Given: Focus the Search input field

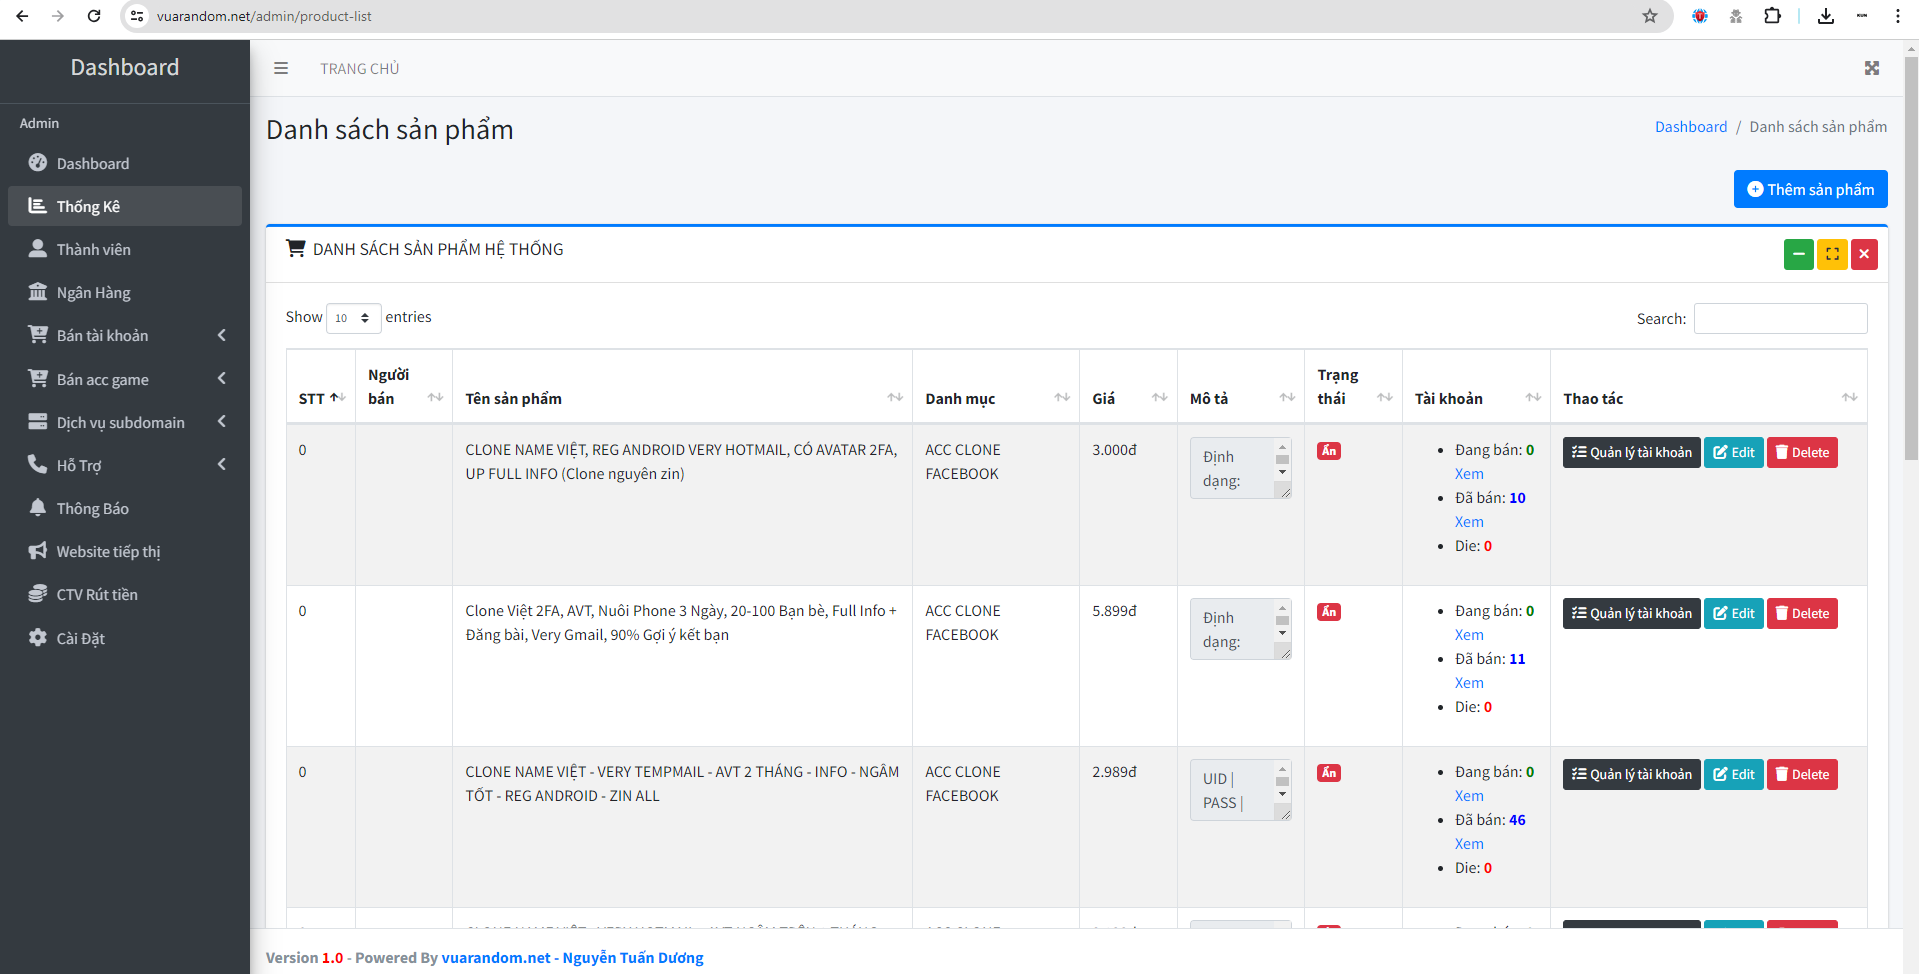Looking at the screenshot, I should click(x=1780, y=319).
